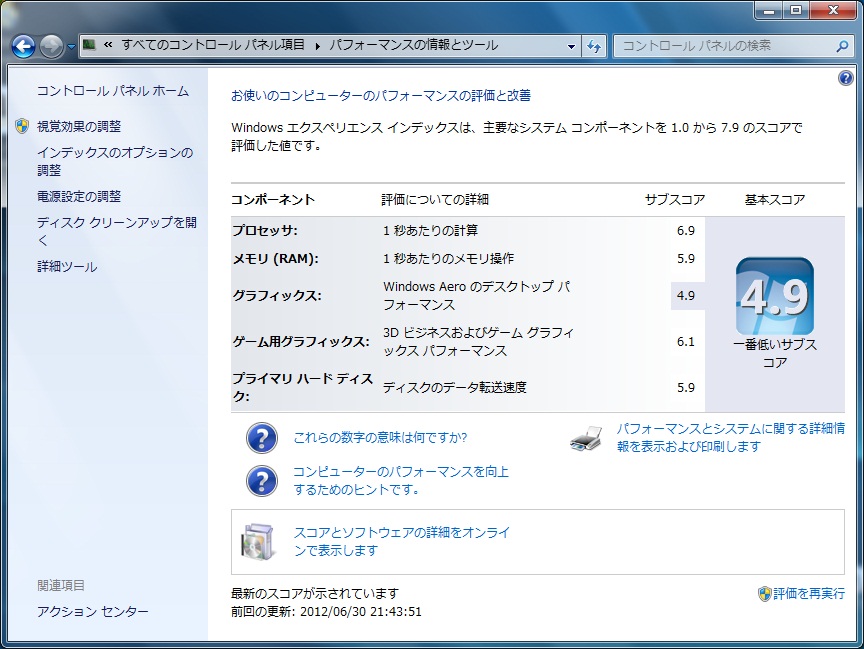Viewport: 864px width, 649px height.
Task: Click the software box icon
Action: (257, 542)
